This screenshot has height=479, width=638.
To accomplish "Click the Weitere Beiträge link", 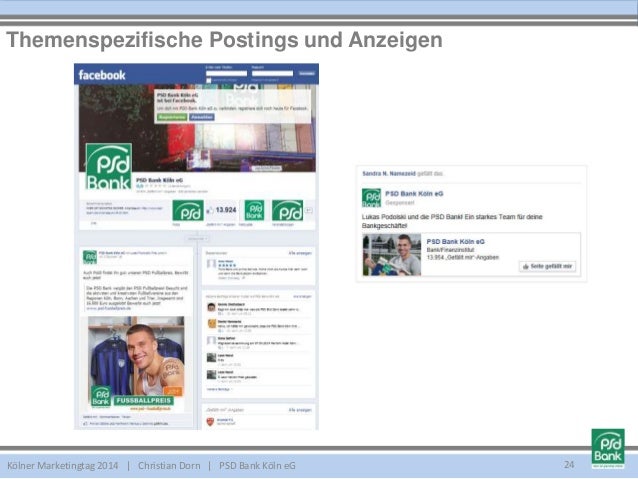I will tap(220, 389).
